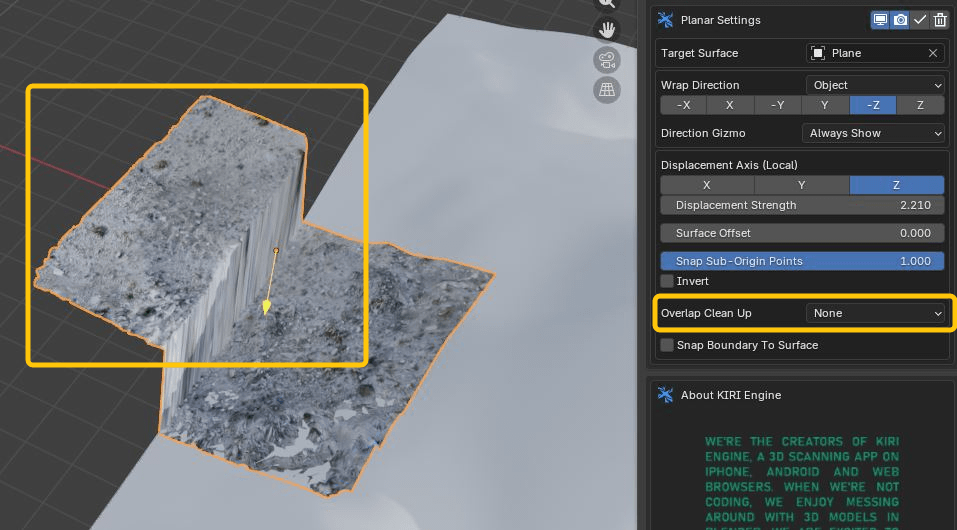Screen dimensions: 957x530
Task: Enable the Invert checkbox
Action: [x=668, y=281]
